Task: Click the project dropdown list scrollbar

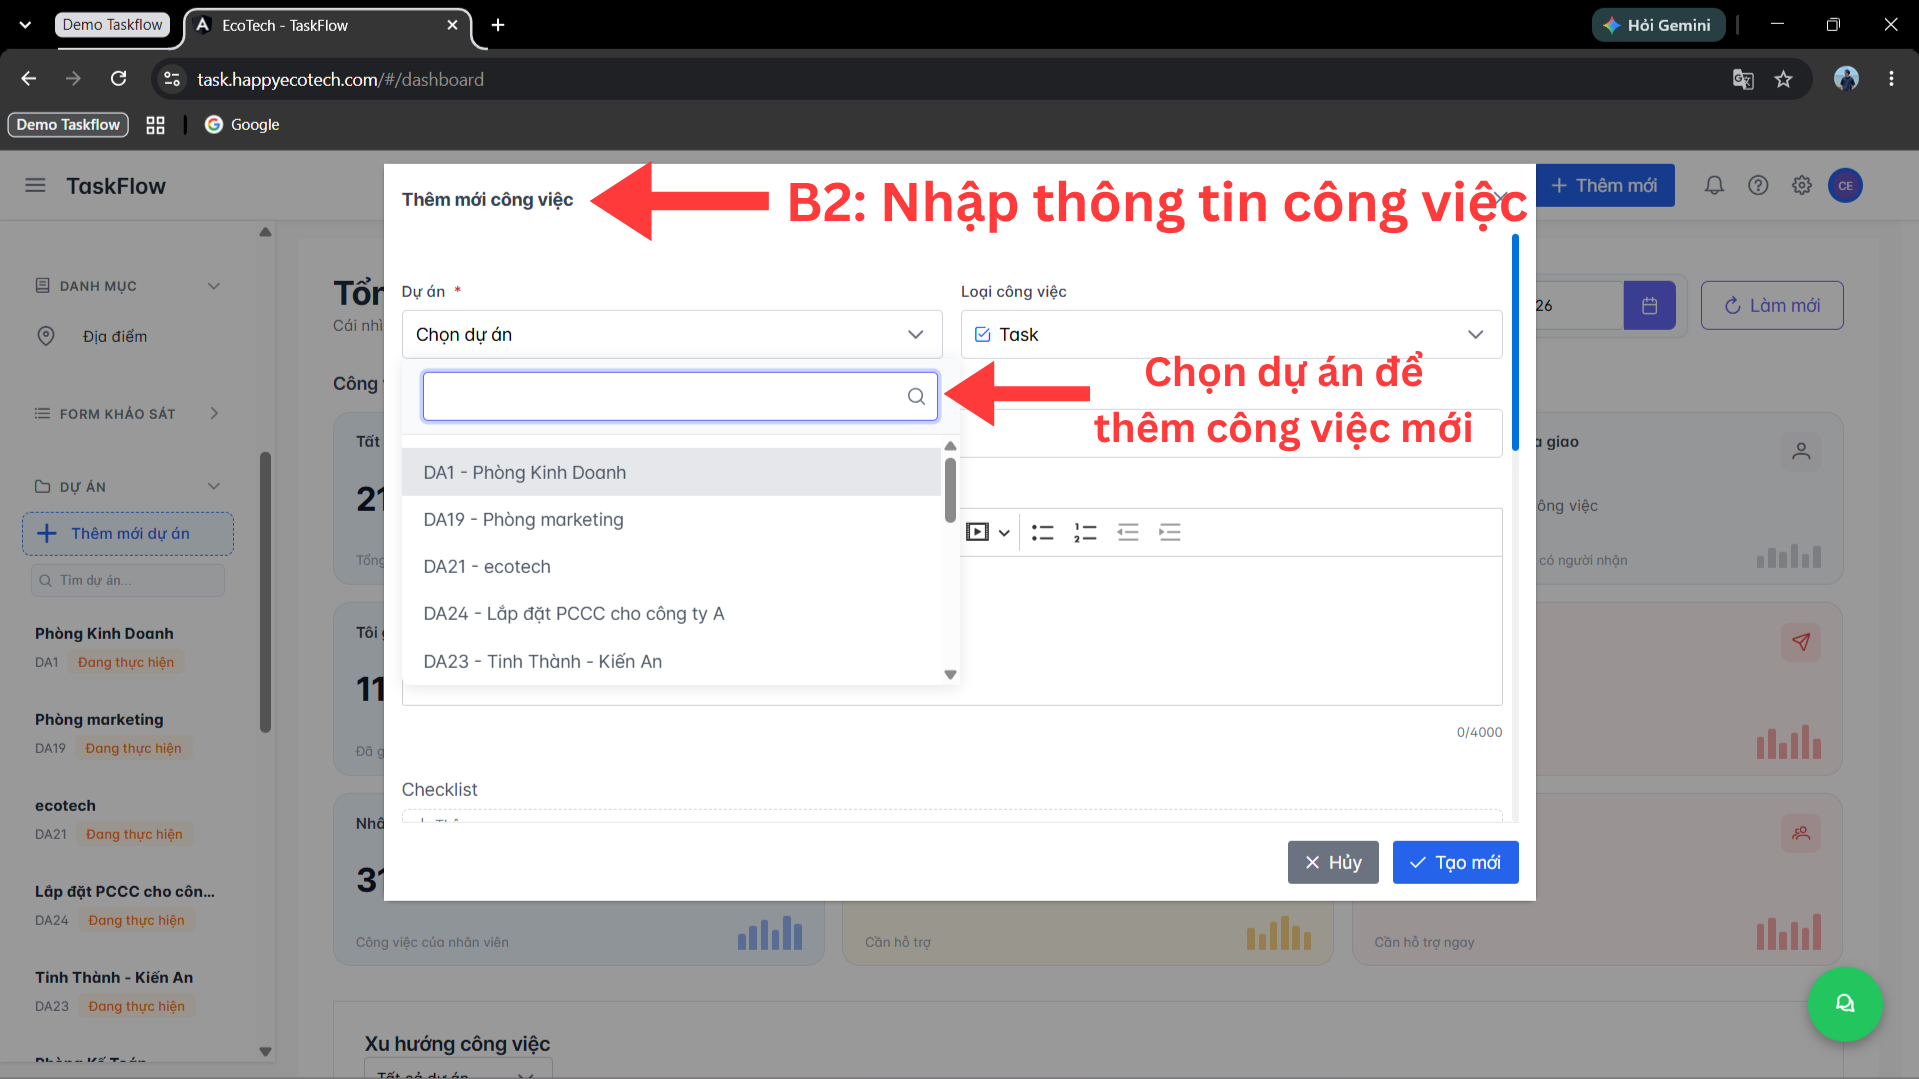Action: click(950, 490)
